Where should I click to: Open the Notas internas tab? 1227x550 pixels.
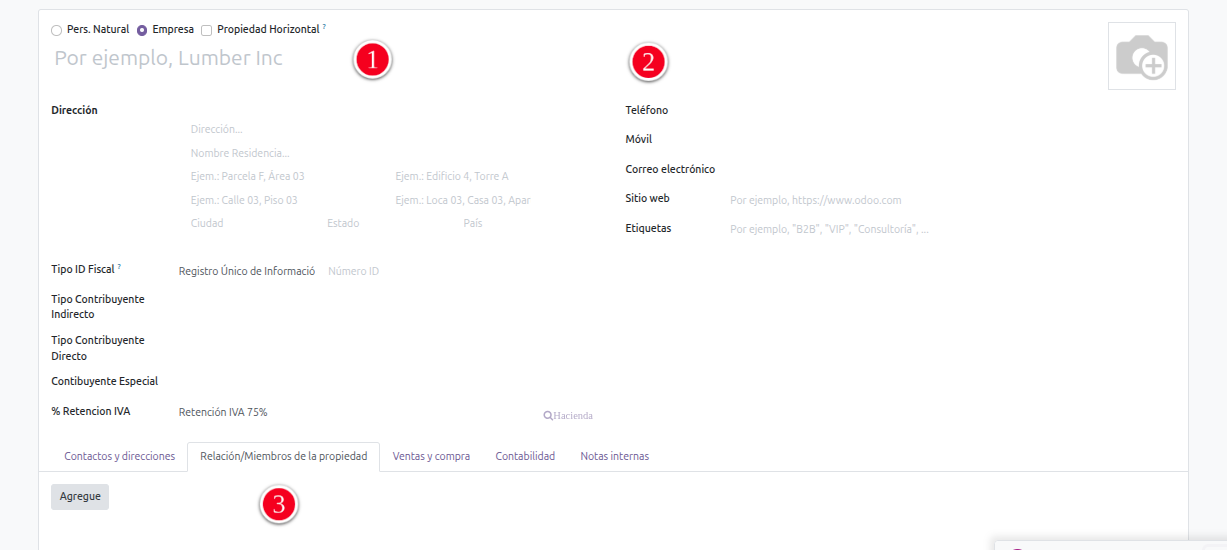(614, 456)
